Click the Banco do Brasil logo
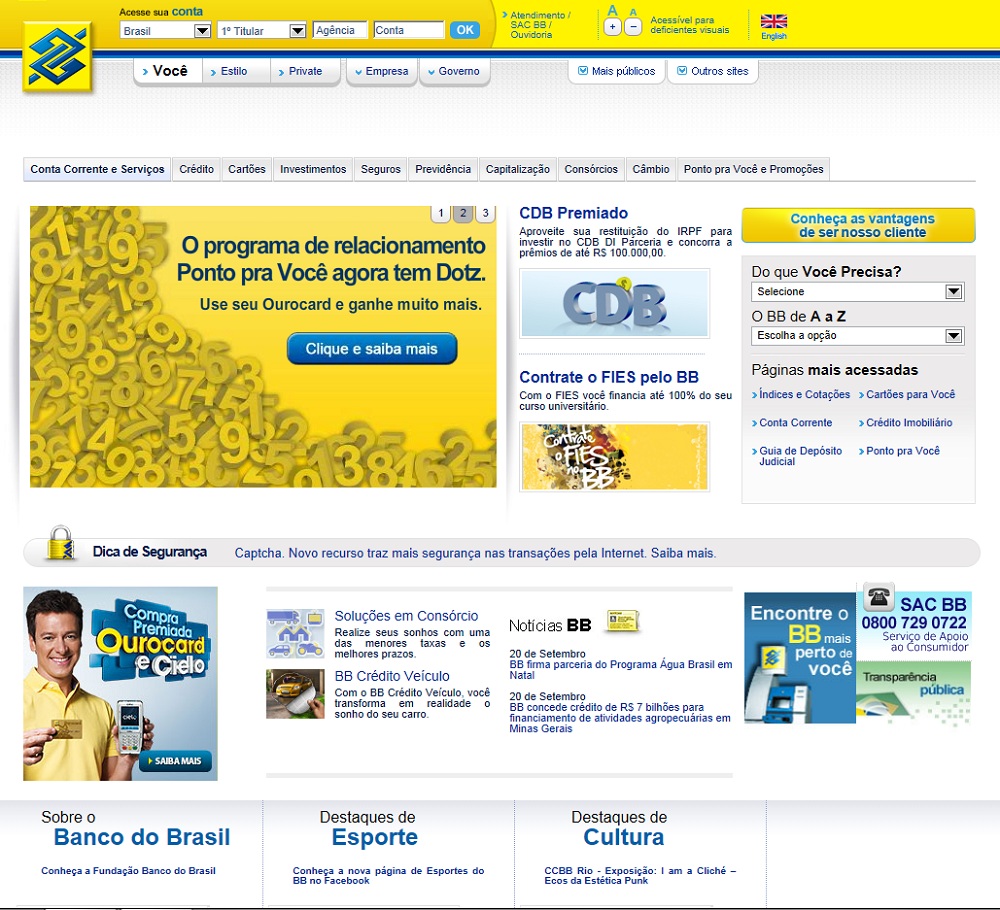The image size is (1000, 910). (57, 59)
